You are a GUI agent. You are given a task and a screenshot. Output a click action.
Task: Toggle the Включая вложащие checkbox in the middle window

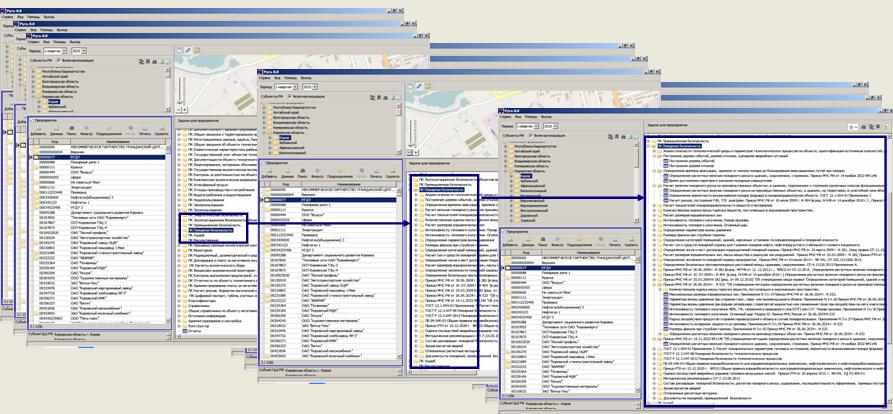pos(292,97)
